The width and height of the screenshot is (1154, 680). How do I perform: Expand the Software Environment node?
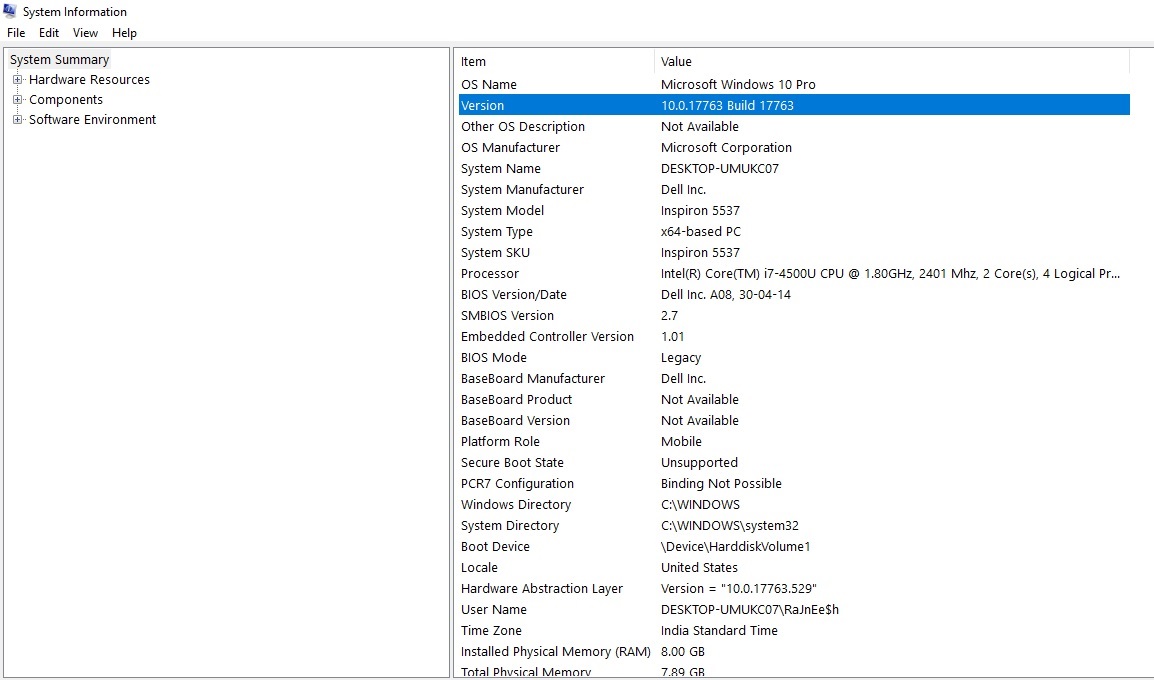[x=18, y=119]
